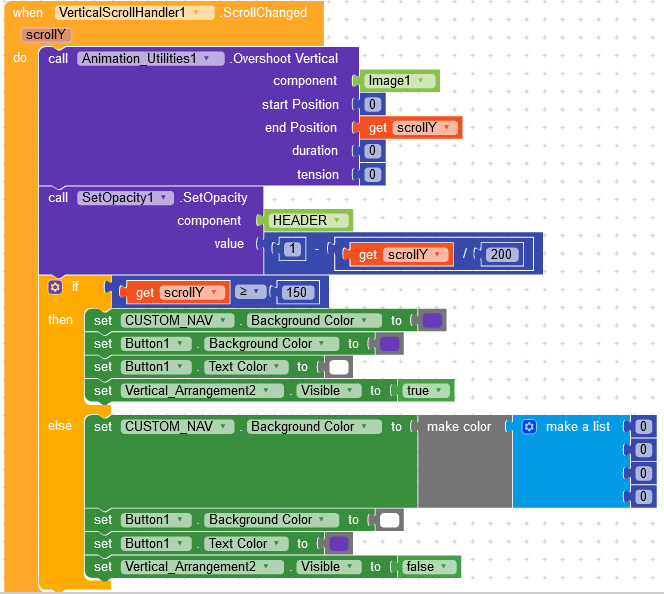Edit the tension value number field
The width and height of the screenshot is (664, 594).
pos(372,174)
